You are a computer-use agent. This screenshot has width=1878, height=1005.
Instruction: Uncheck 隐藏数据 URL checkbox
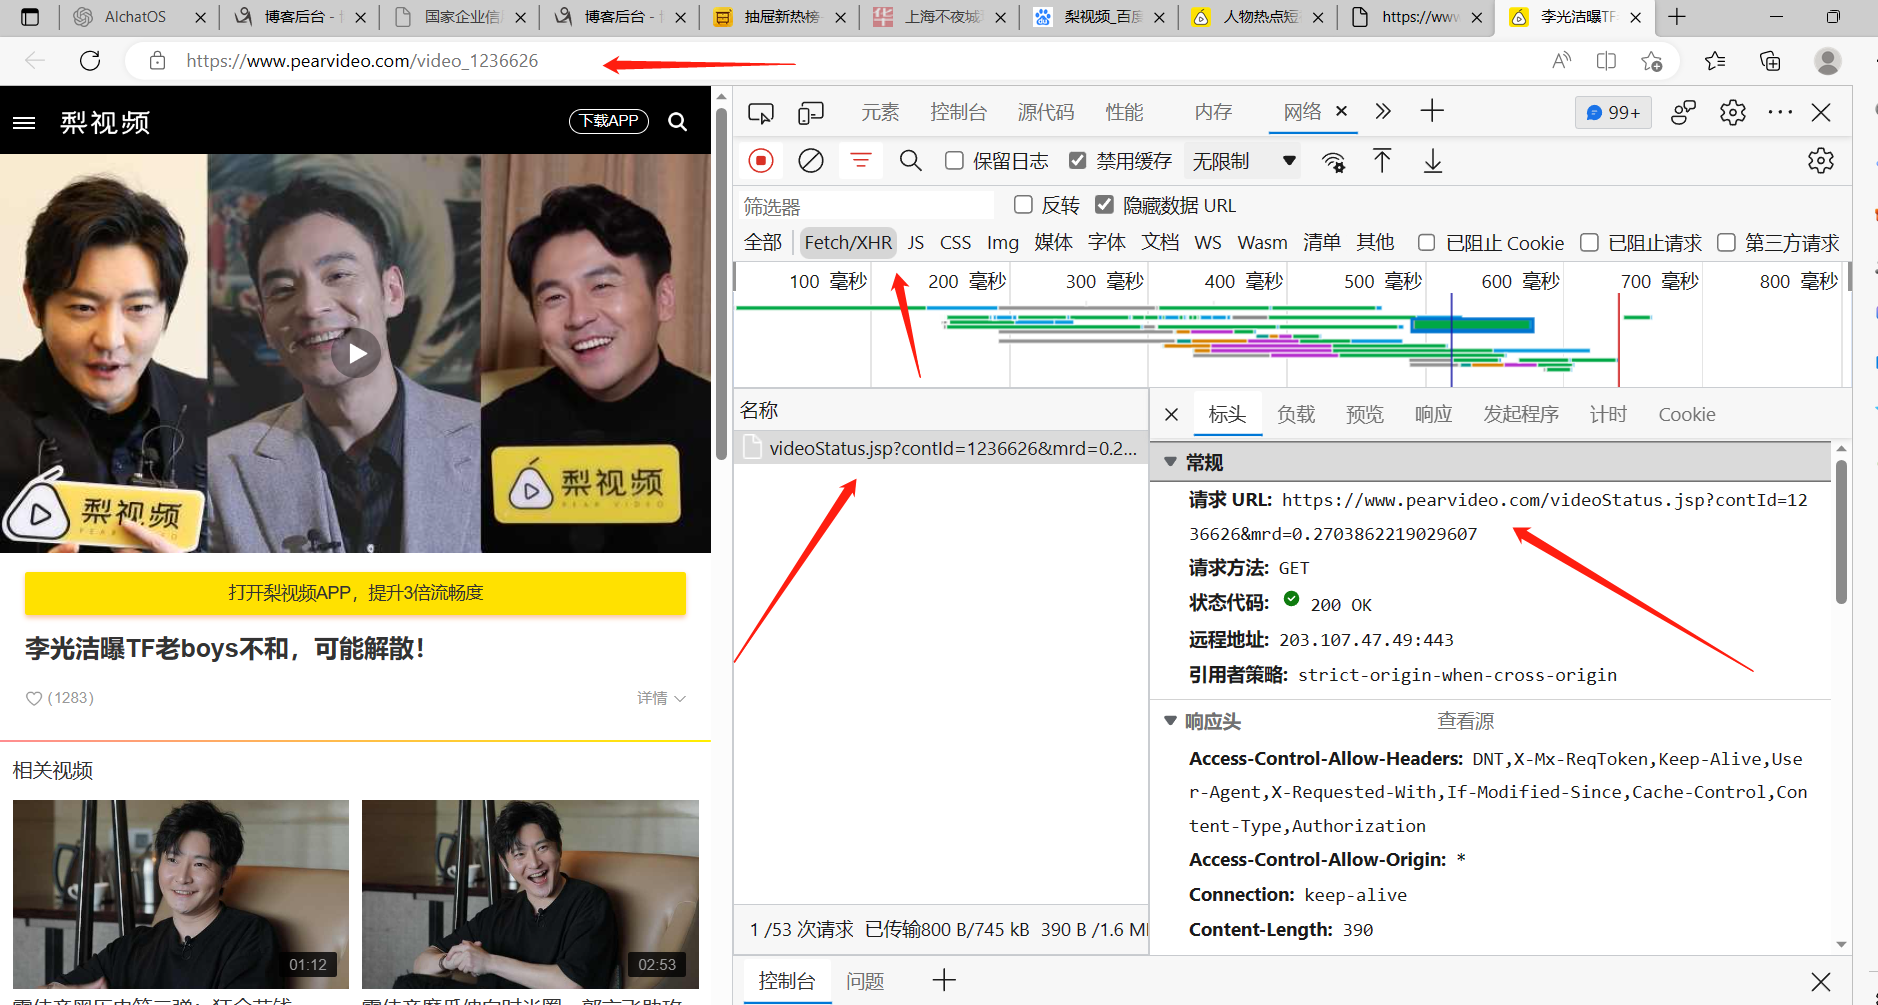(x=1104, y=204)
